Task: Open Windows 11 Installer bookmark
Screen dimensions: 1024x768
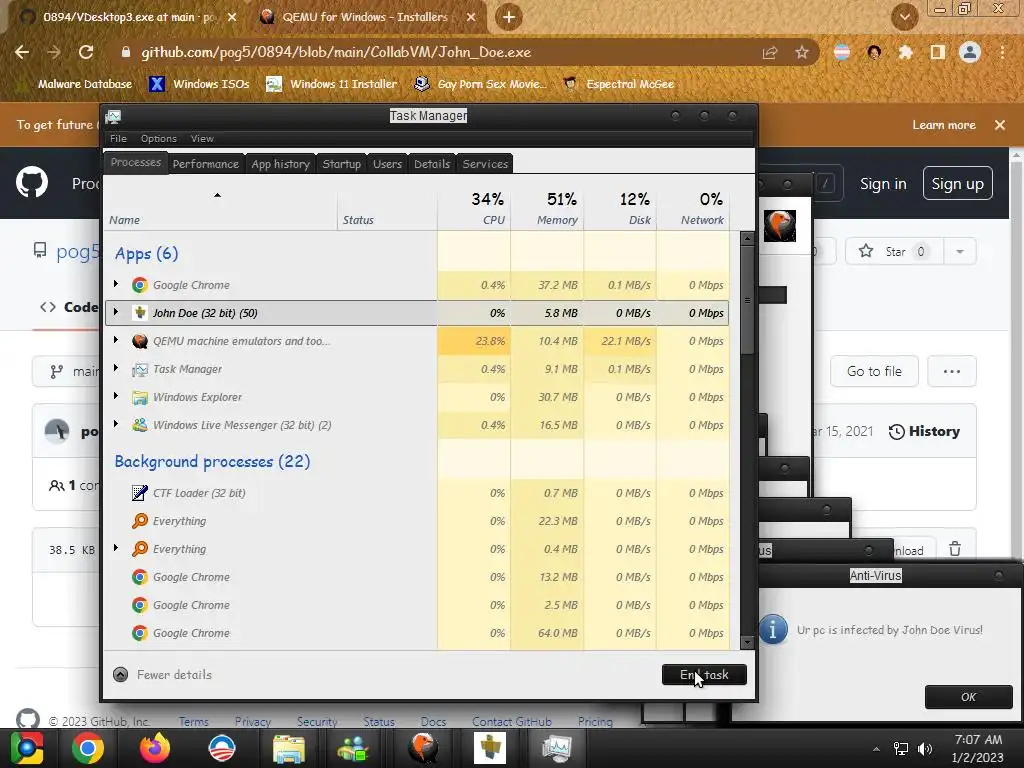Action: 332,84
